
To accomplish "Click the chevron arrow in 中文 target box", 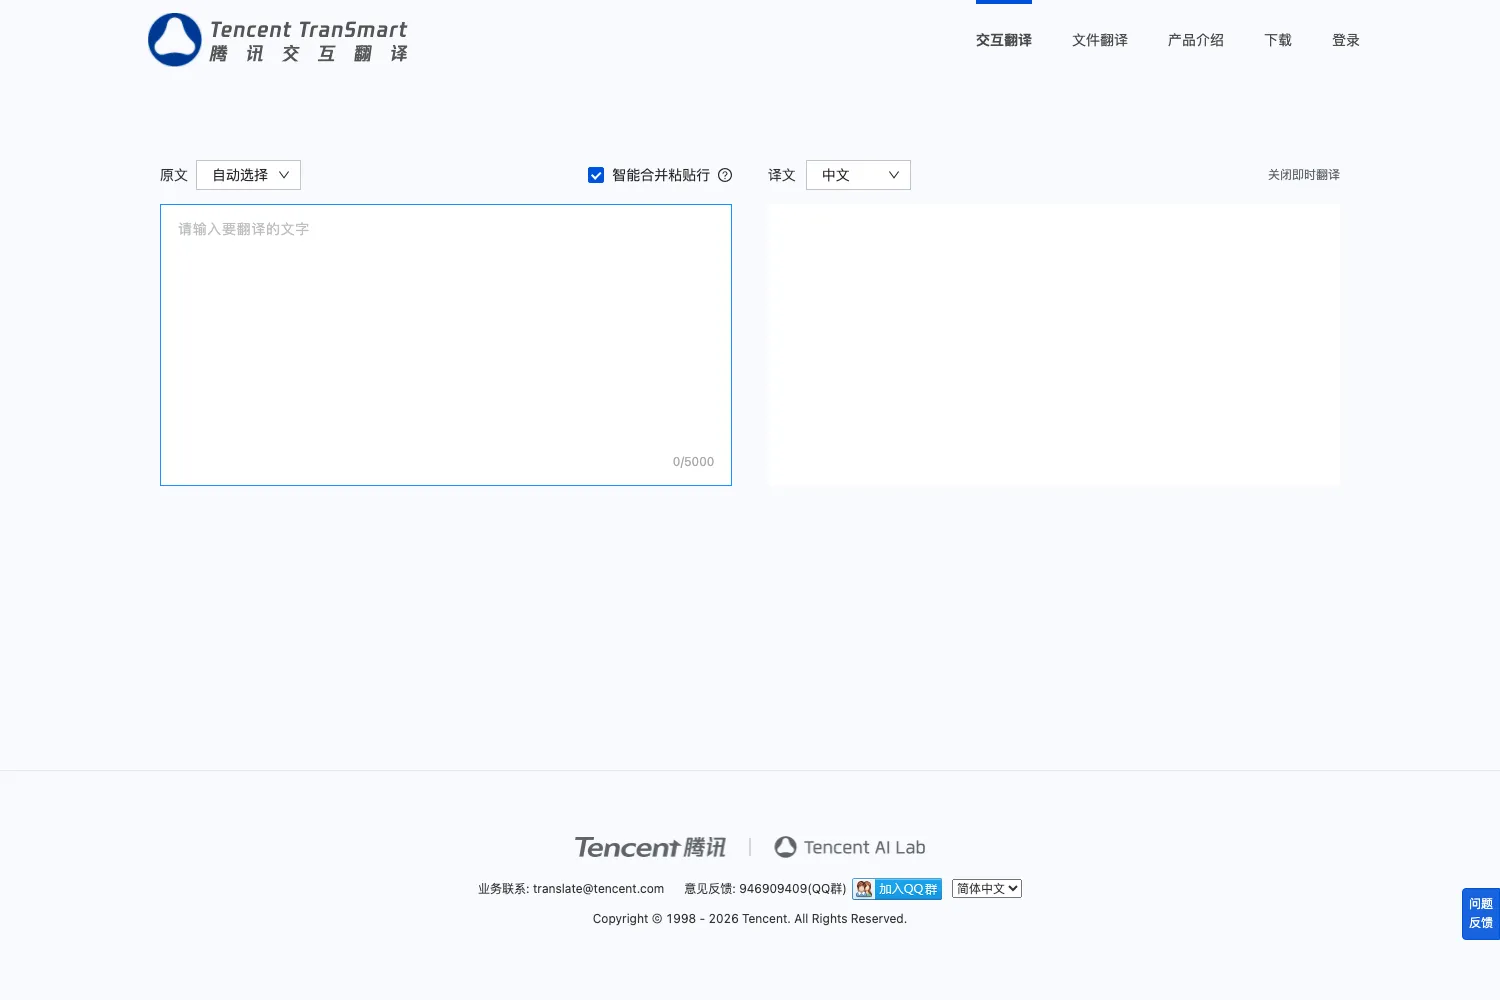I will coord(894,175).
